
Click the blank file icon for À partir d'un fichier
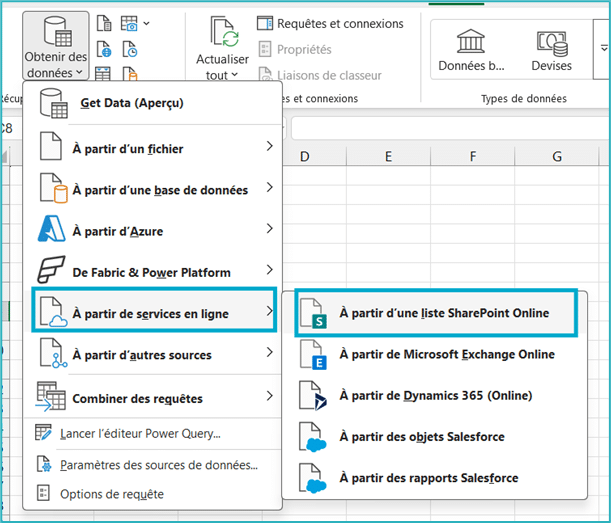click(x=51, y=146)
